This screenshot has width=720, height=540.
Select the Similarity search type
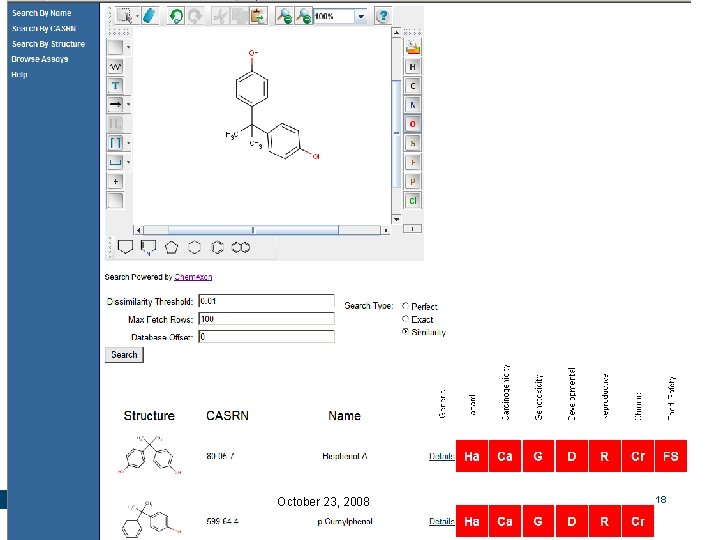pos(405,332)
